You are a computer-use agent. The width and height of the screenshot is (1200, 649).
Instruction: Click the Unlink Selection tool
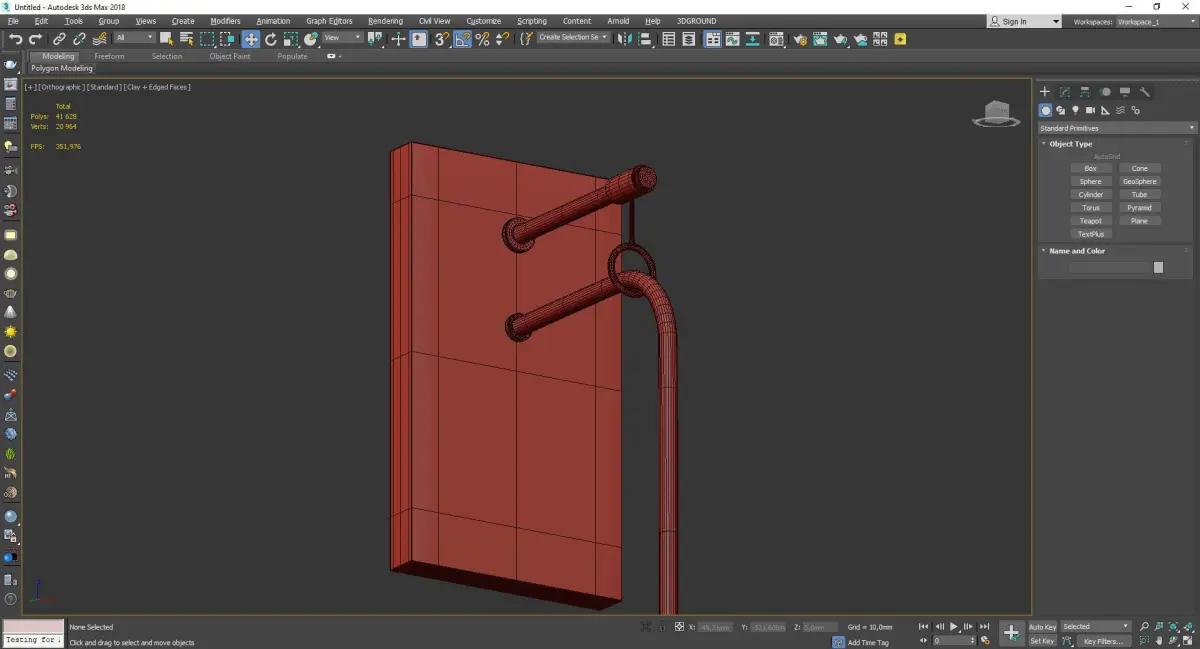point(79,39)
